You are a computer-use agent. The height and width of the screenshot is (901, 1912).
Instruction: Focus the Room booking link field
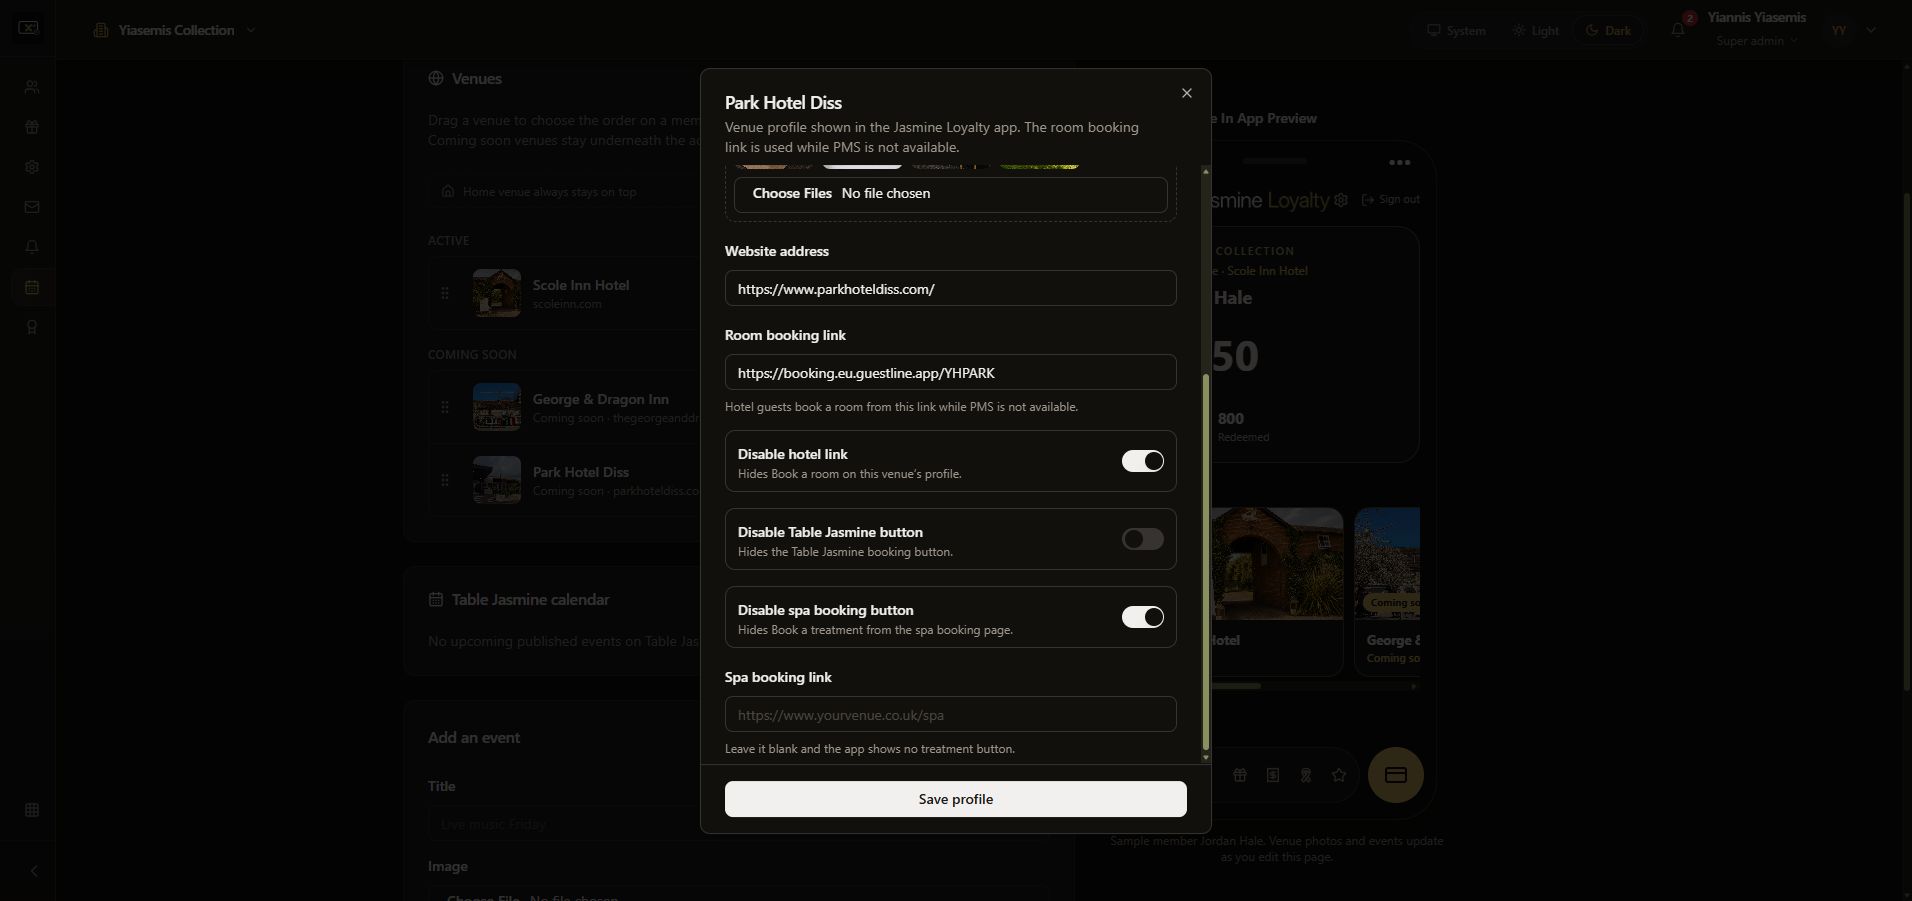pyautogui.click(x=950, y=372)
